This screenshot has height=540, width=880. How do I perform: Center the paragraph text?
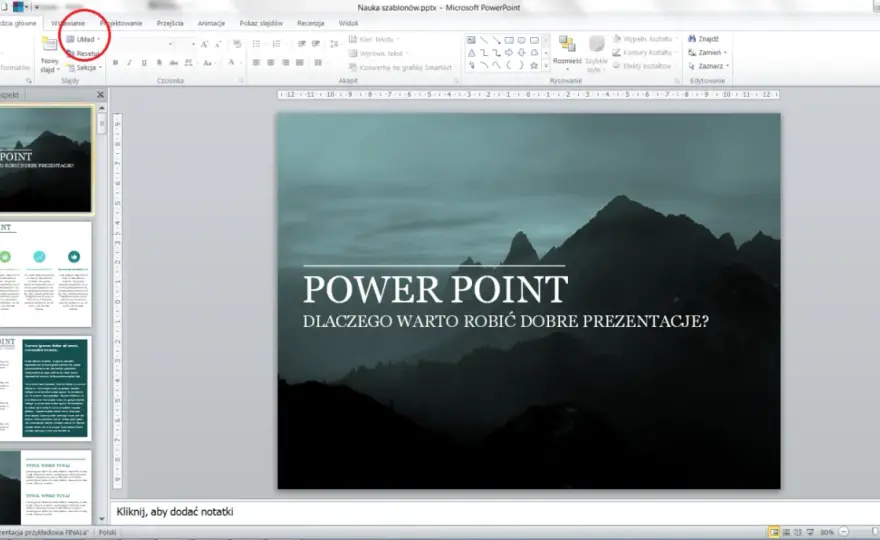(x=271, y=63)
